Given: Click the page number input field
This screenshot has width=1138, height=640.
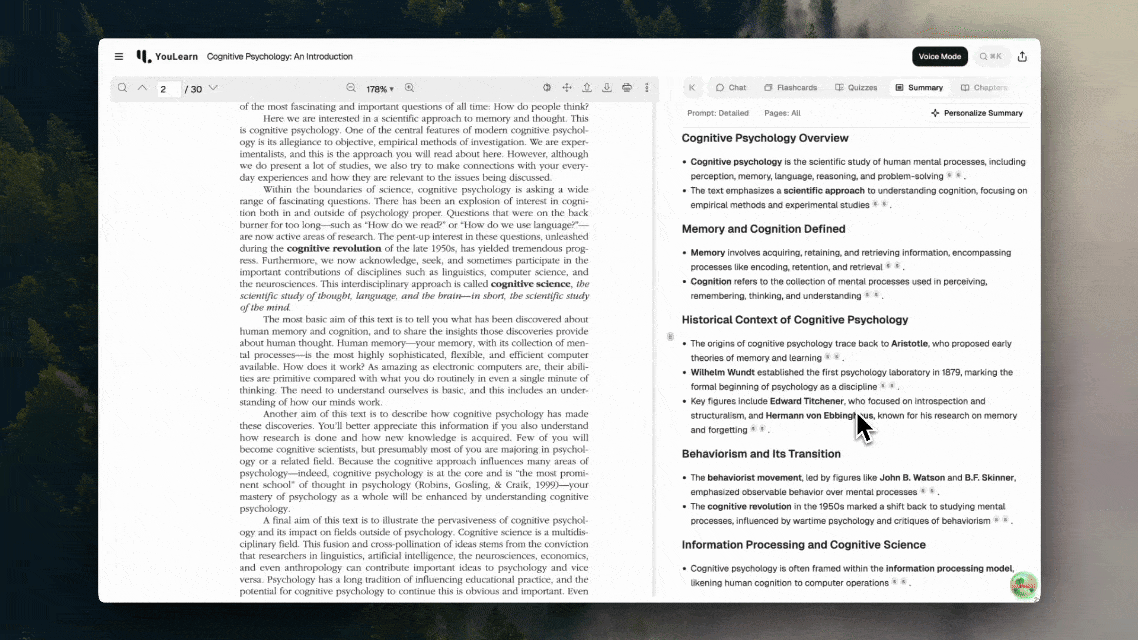Looking at the screenshot, I should pyautogui.click(x=168, y=89).
